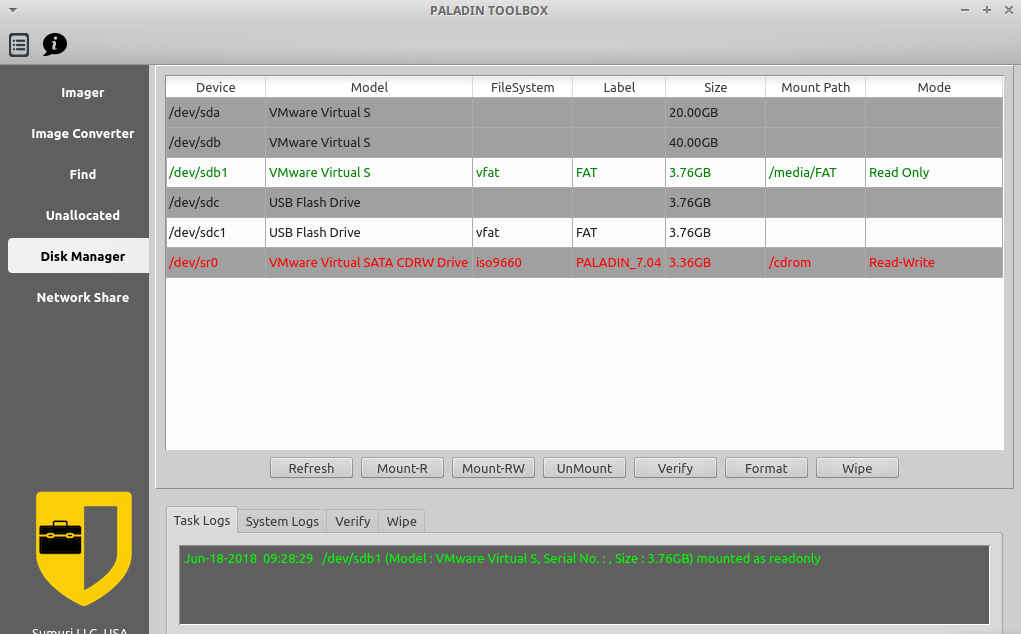The width and height of the screenshot is (1021, 634).
Task: Click the Mode column header
Action: (x=934, y=87)
